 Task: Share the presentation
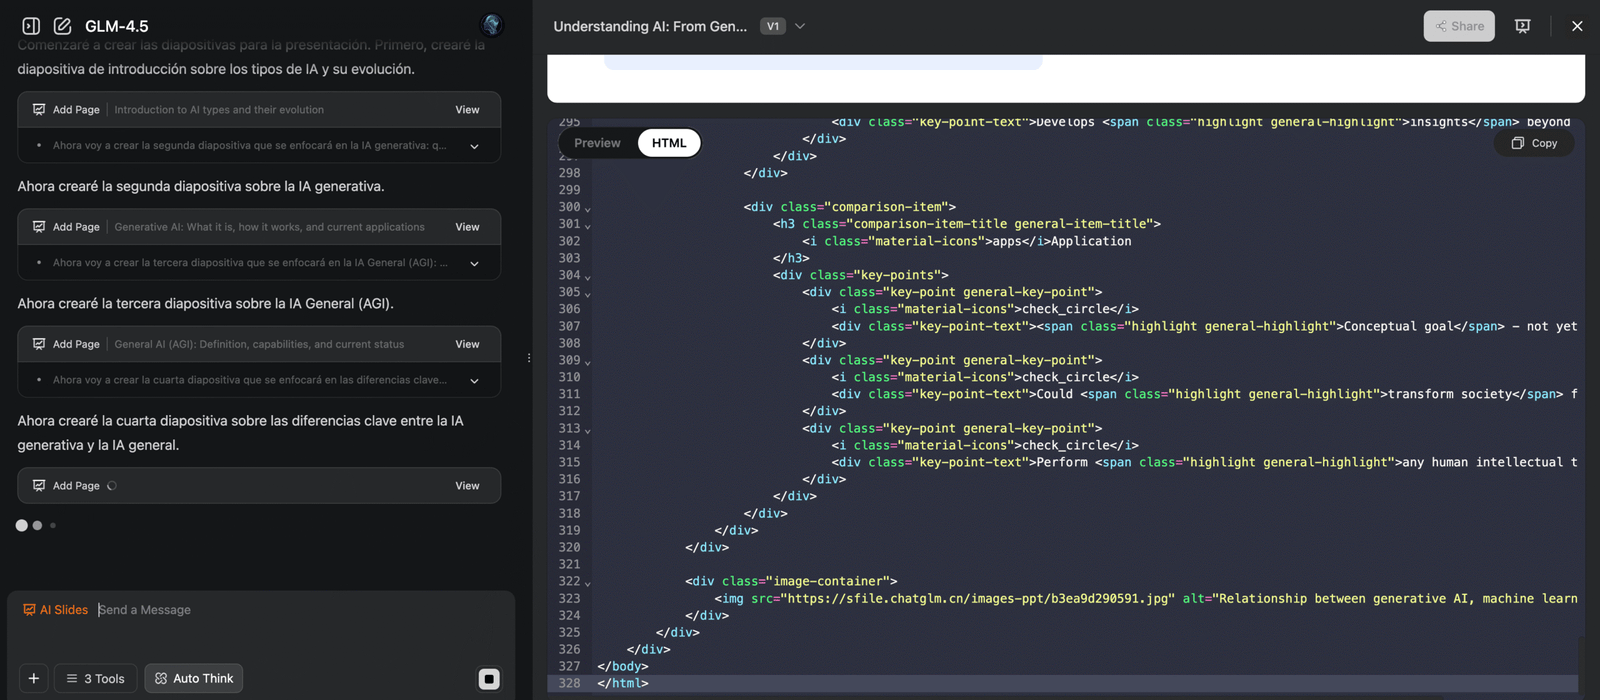click(x=1459, y=26)
